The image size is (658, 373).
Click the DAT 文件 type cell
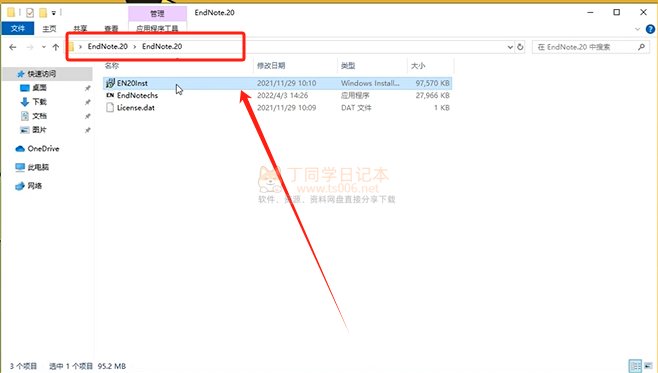click(356, 107)
